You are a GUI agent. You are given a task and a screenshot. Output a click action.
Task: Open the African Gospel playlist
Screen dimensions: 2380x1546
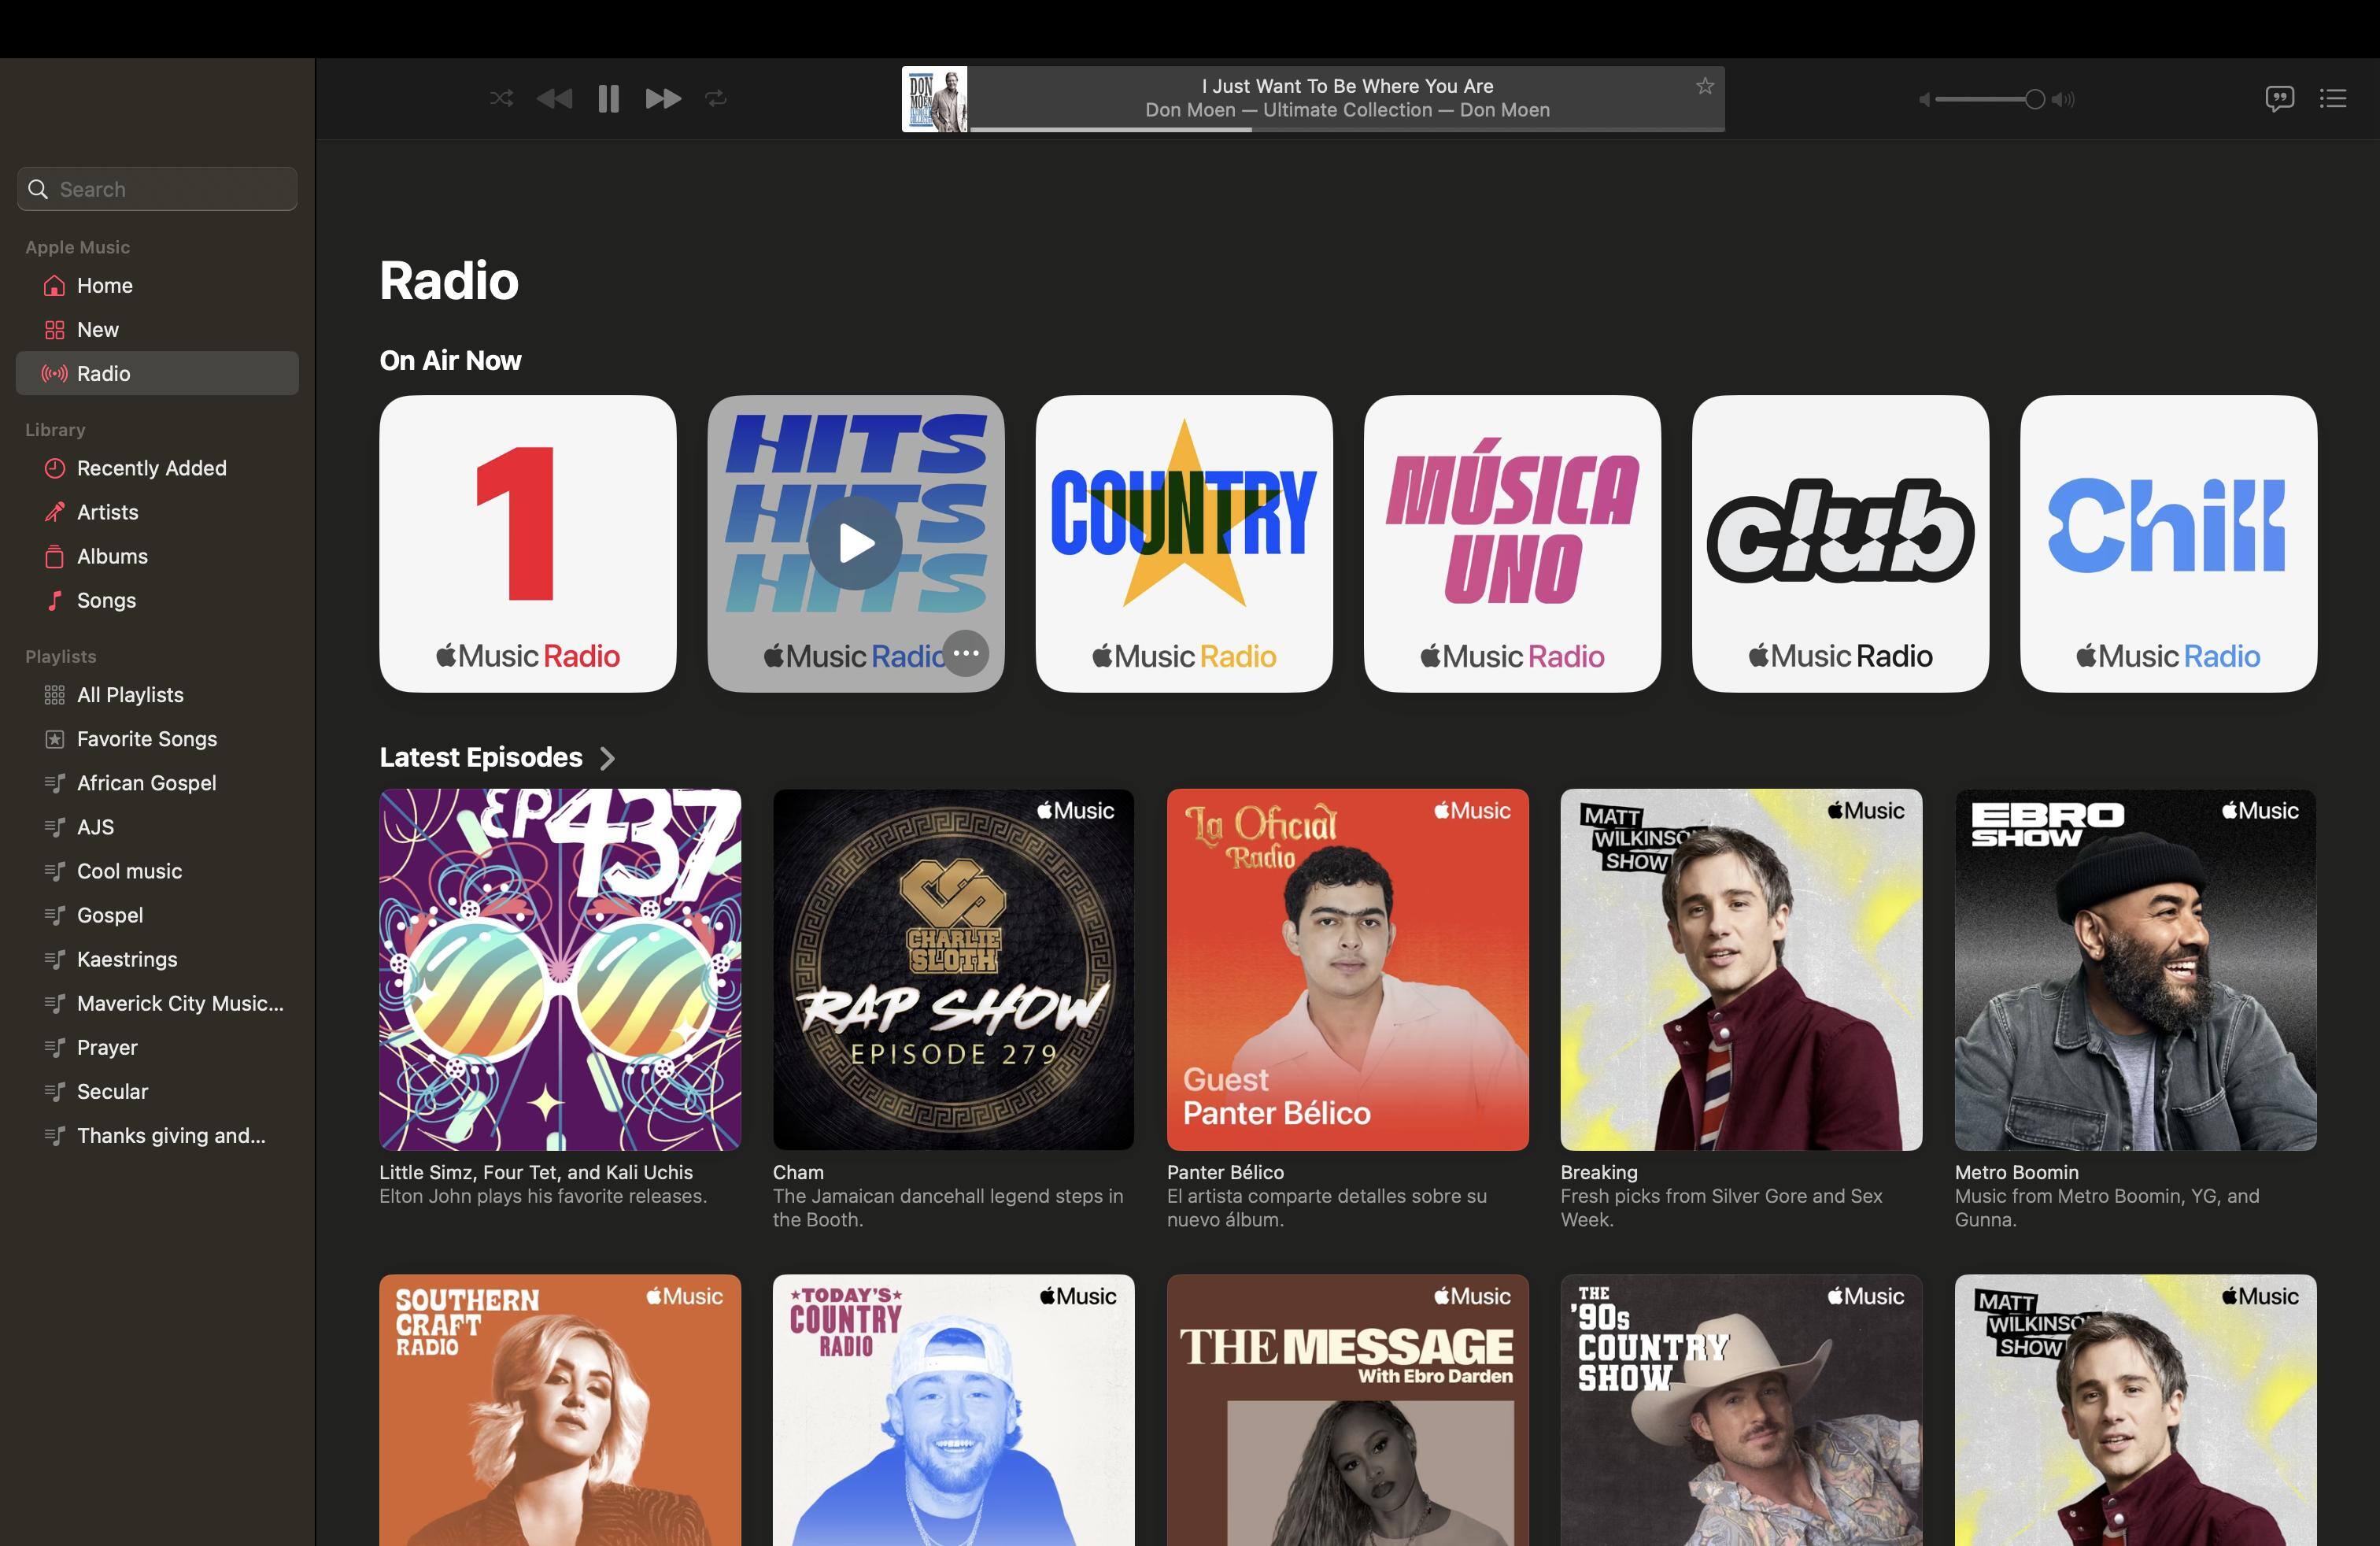pyautogui.click(x=146, y=783)
